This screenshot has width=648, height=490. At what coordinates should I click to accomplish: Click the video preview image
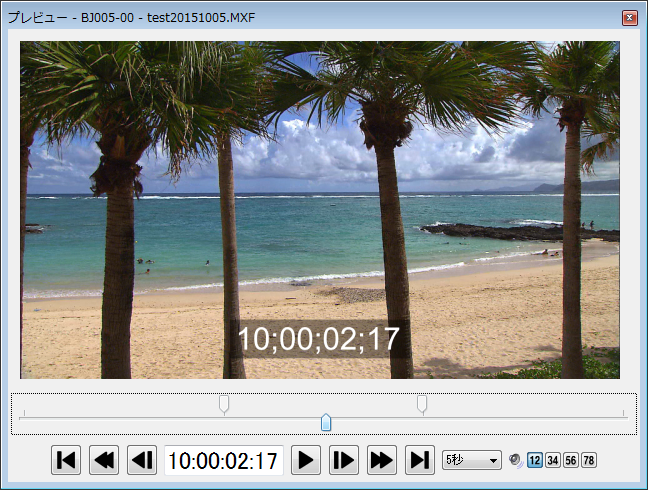pyautogui.click(x=320, y=209)
